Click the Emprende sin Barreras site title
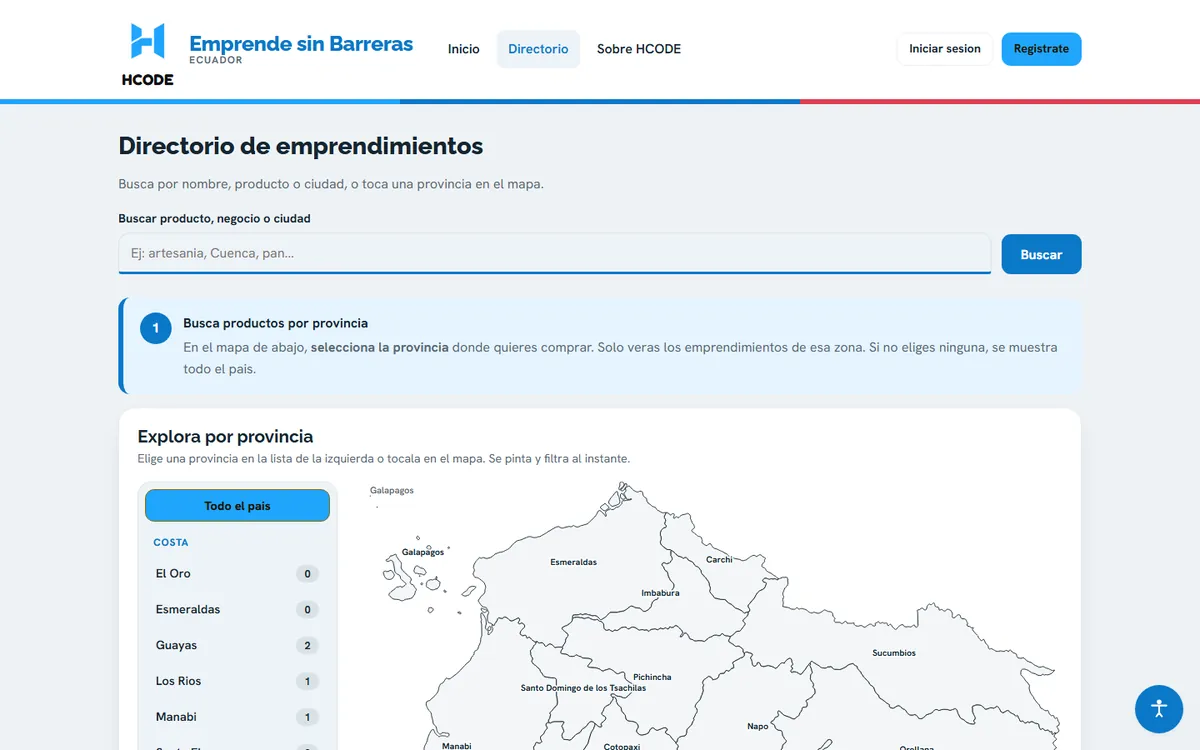Image resolution: width=1200 pixels, height=750 pixels. pos(301,44)
